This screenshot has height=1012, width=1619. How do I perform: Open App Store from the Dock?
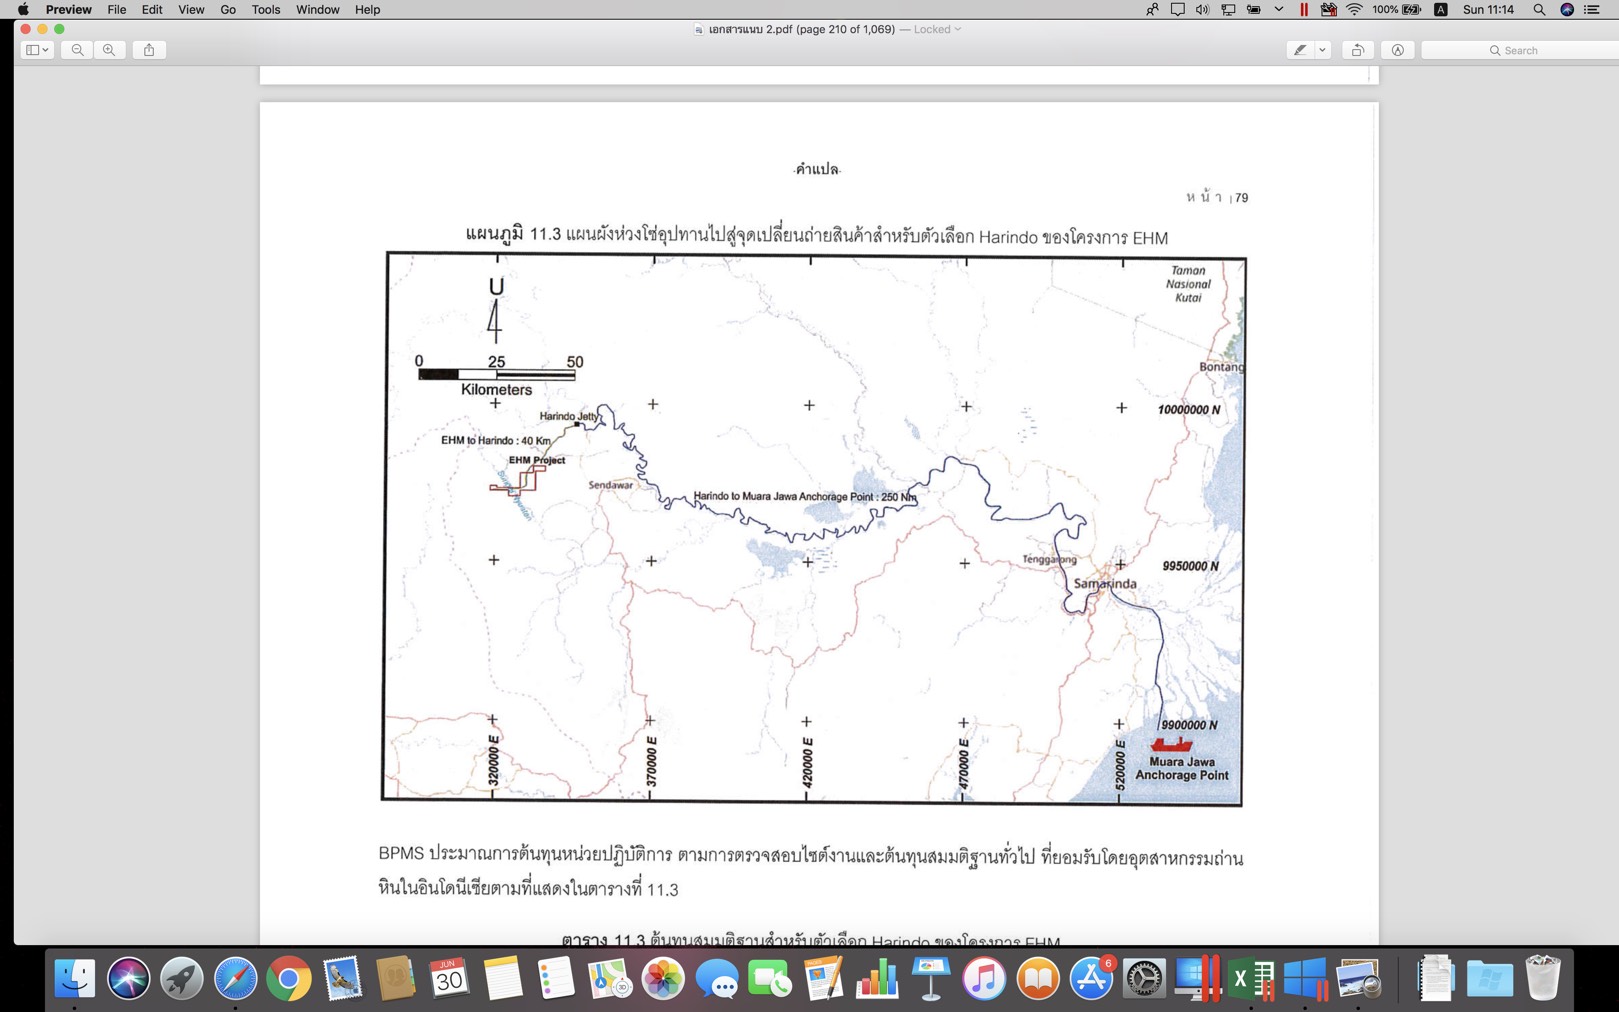tap(1091, 979)
